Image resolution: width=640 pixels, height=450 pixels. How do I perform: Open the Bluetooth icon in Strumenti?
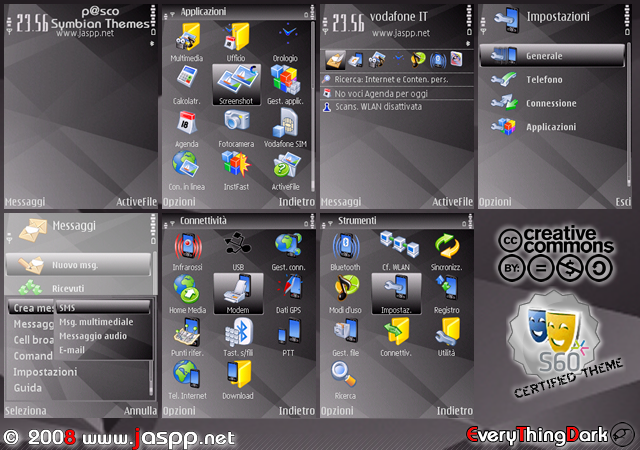coord(346,247)
